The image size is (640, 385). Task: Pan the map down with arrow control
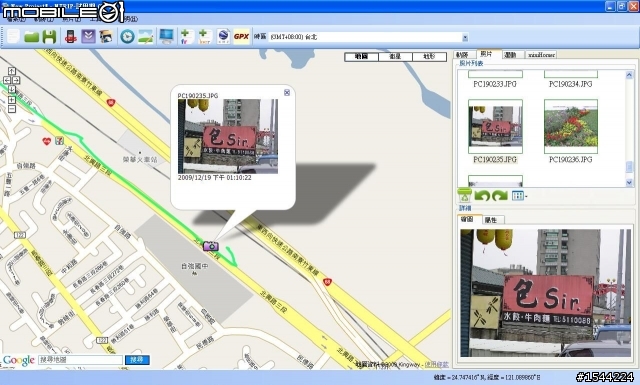tap(11, 89)
